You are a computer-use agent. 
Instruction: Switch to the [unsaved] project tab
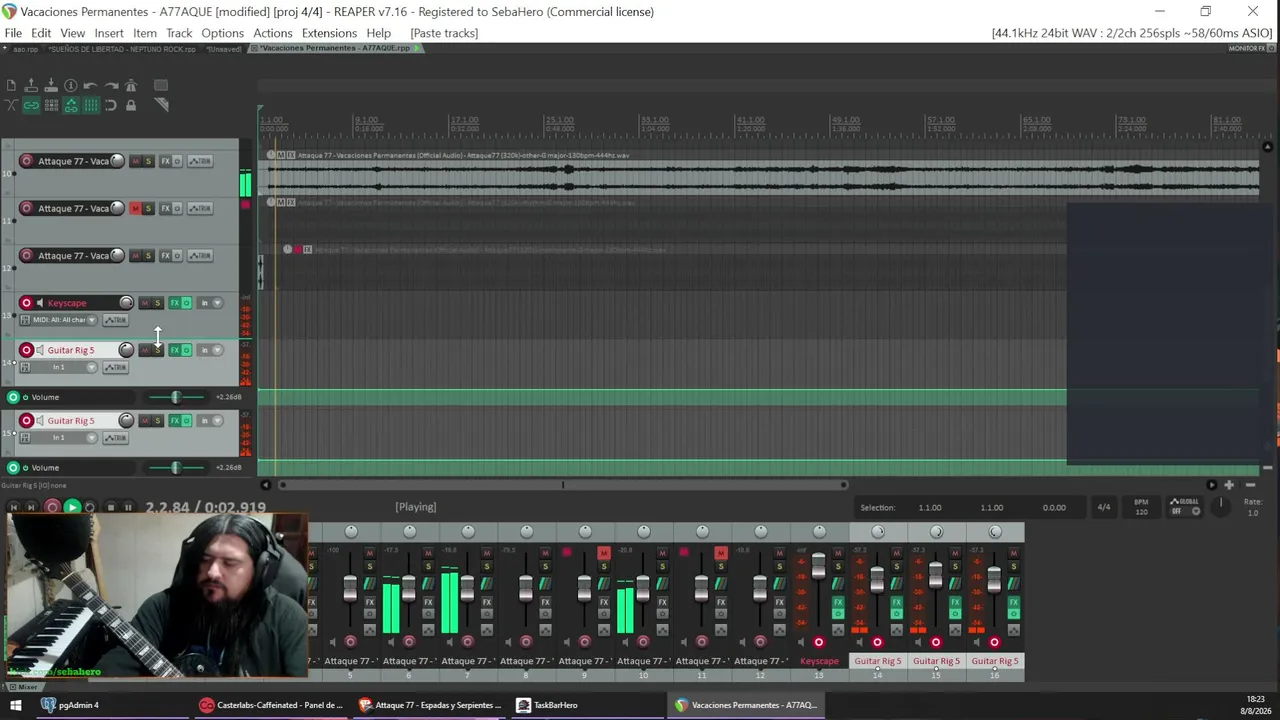coord(223,49)
